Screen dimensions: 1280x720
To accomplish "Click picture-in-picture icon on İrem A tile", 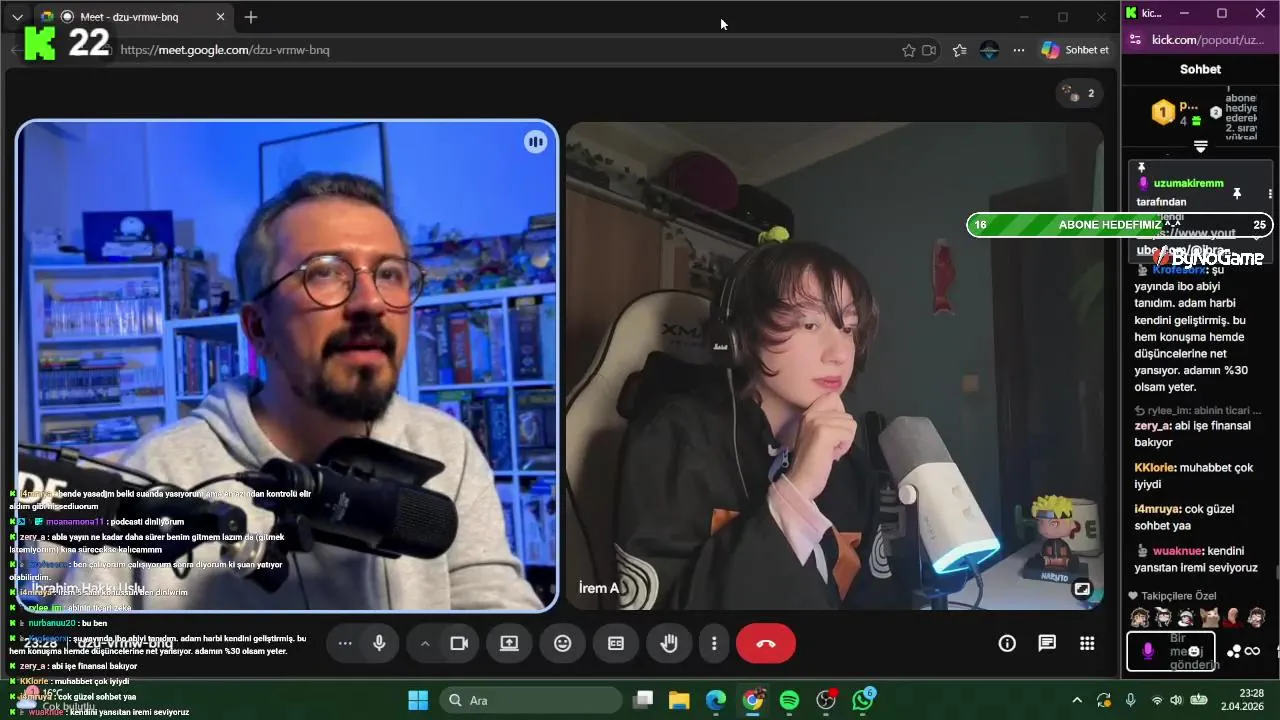I will point(1082,589).
